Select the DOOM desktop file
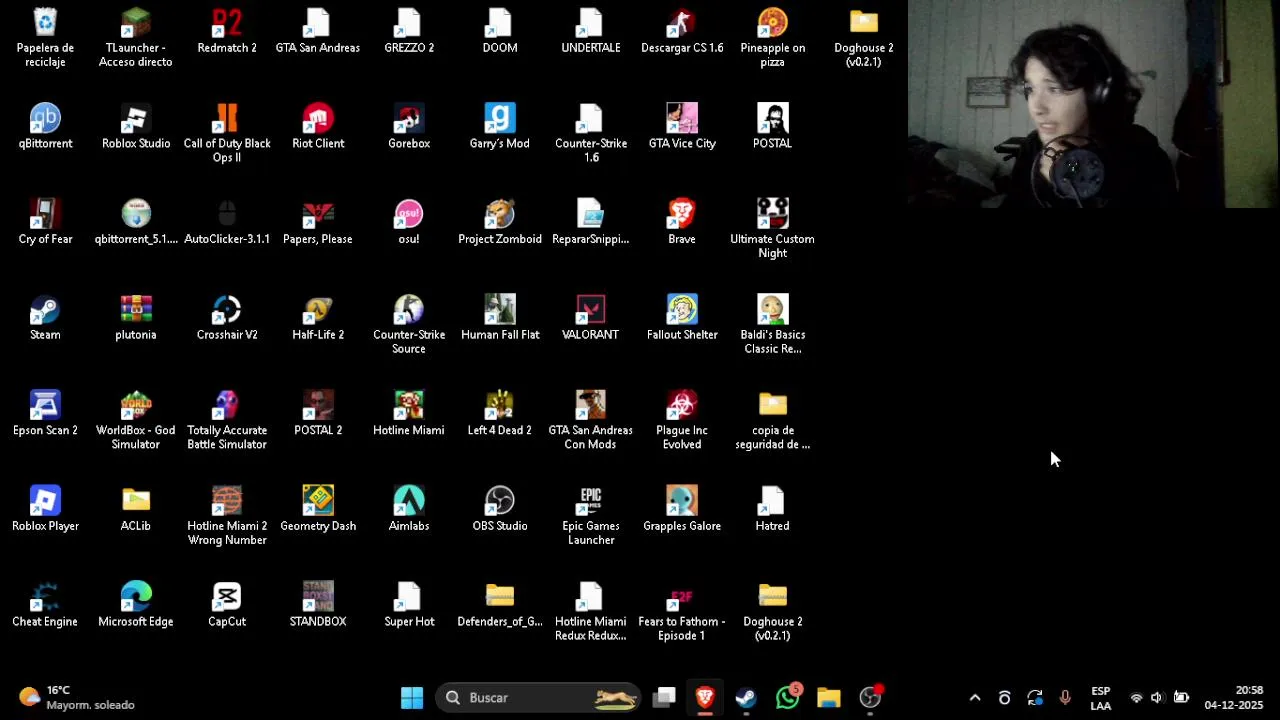Screen dimensions: 1280x720 500,31
